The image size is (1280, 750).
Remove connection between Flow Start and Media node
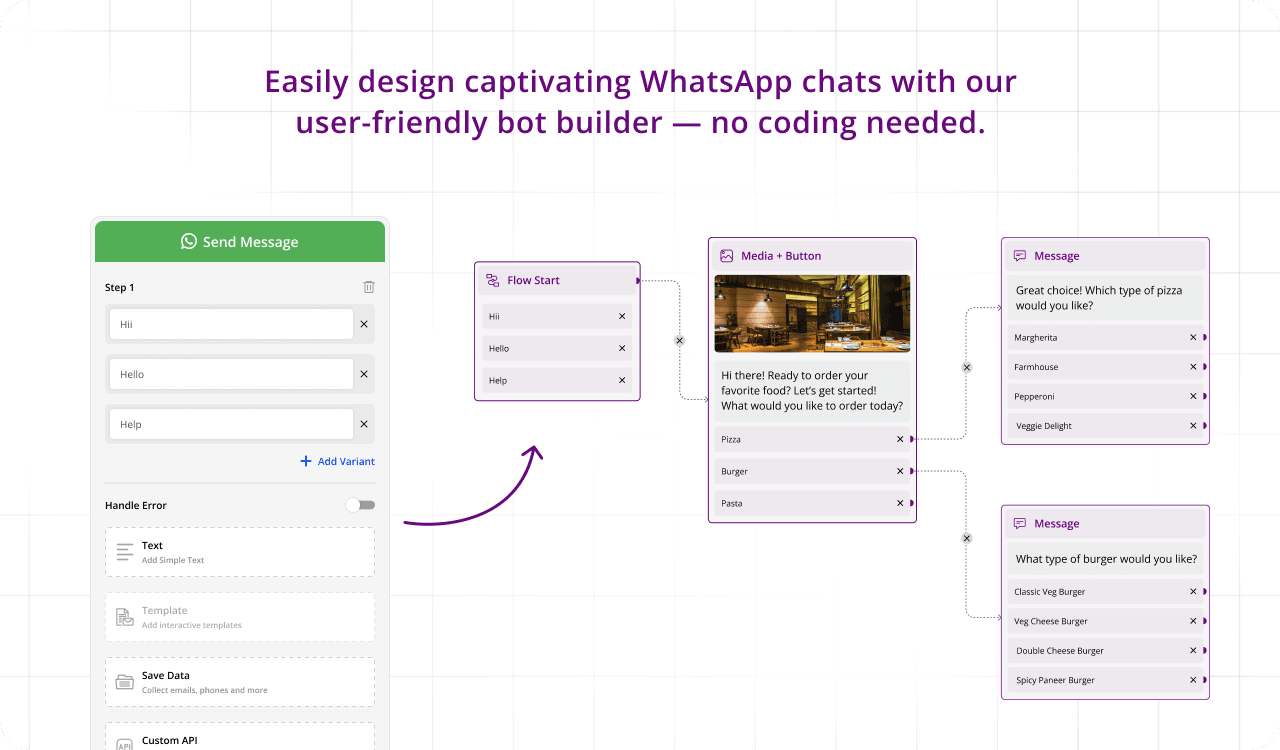pos(680,340)
